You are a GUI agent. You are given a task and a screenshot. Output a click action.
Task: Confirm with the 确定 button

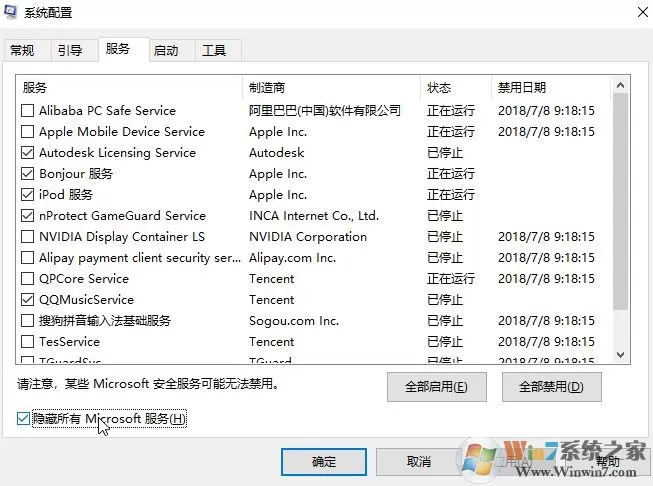[324, 462]
